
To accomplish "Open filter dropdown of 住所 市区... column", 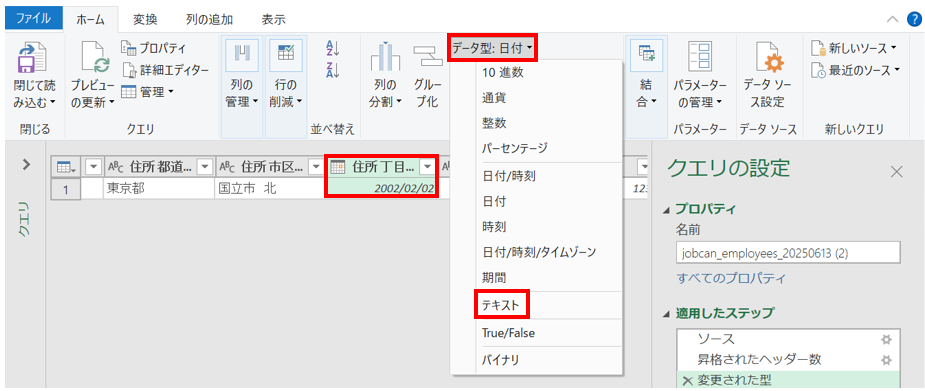I will (x=316, y=168).
